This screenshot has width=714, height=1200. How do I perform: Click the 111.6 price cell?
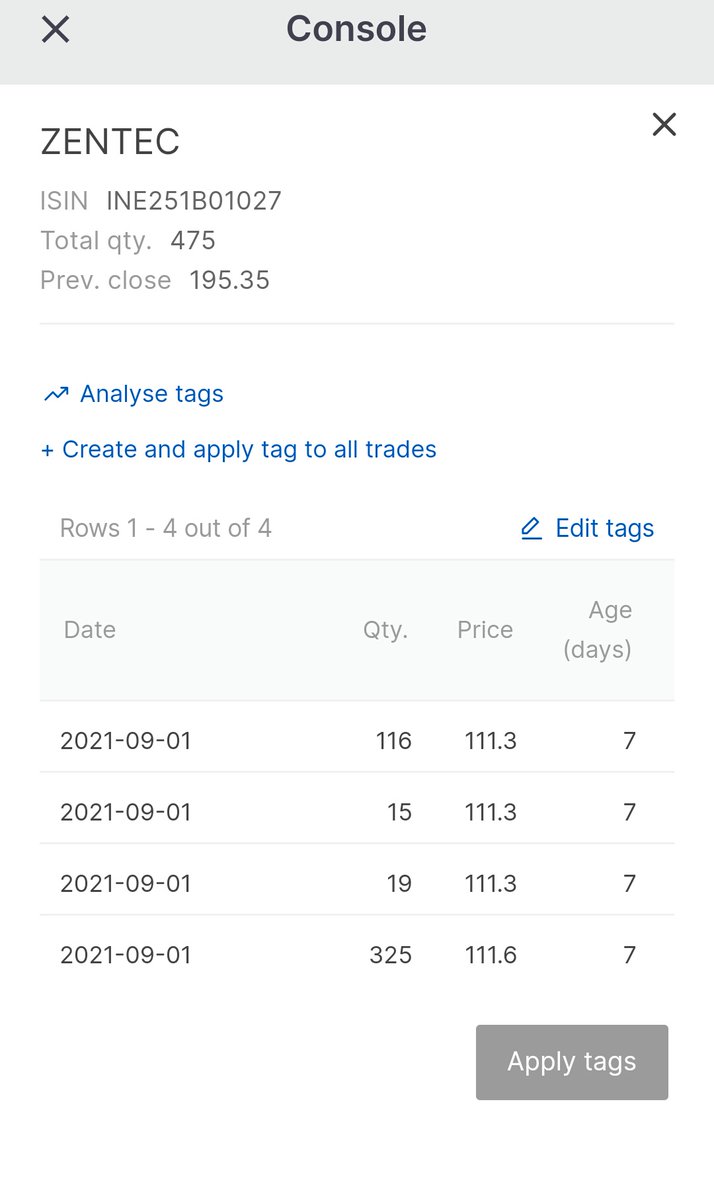coord(491,955)
